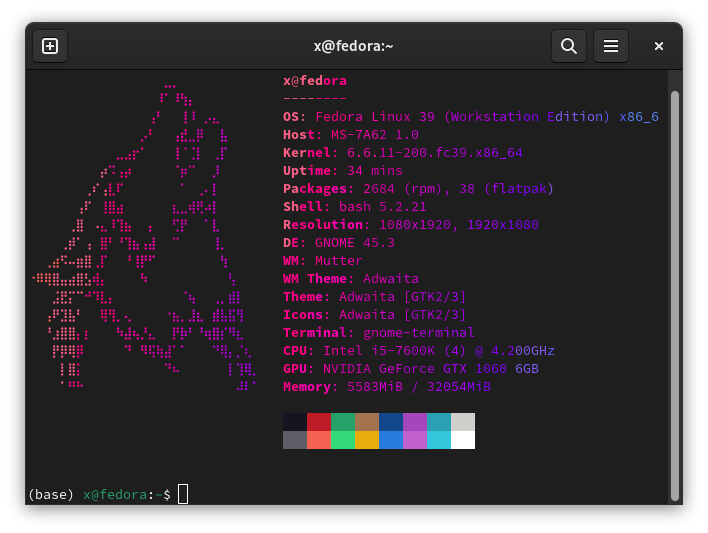708x533 pixels.
Task: Open a new terminal tab
Action: click(x=50, y=46)
